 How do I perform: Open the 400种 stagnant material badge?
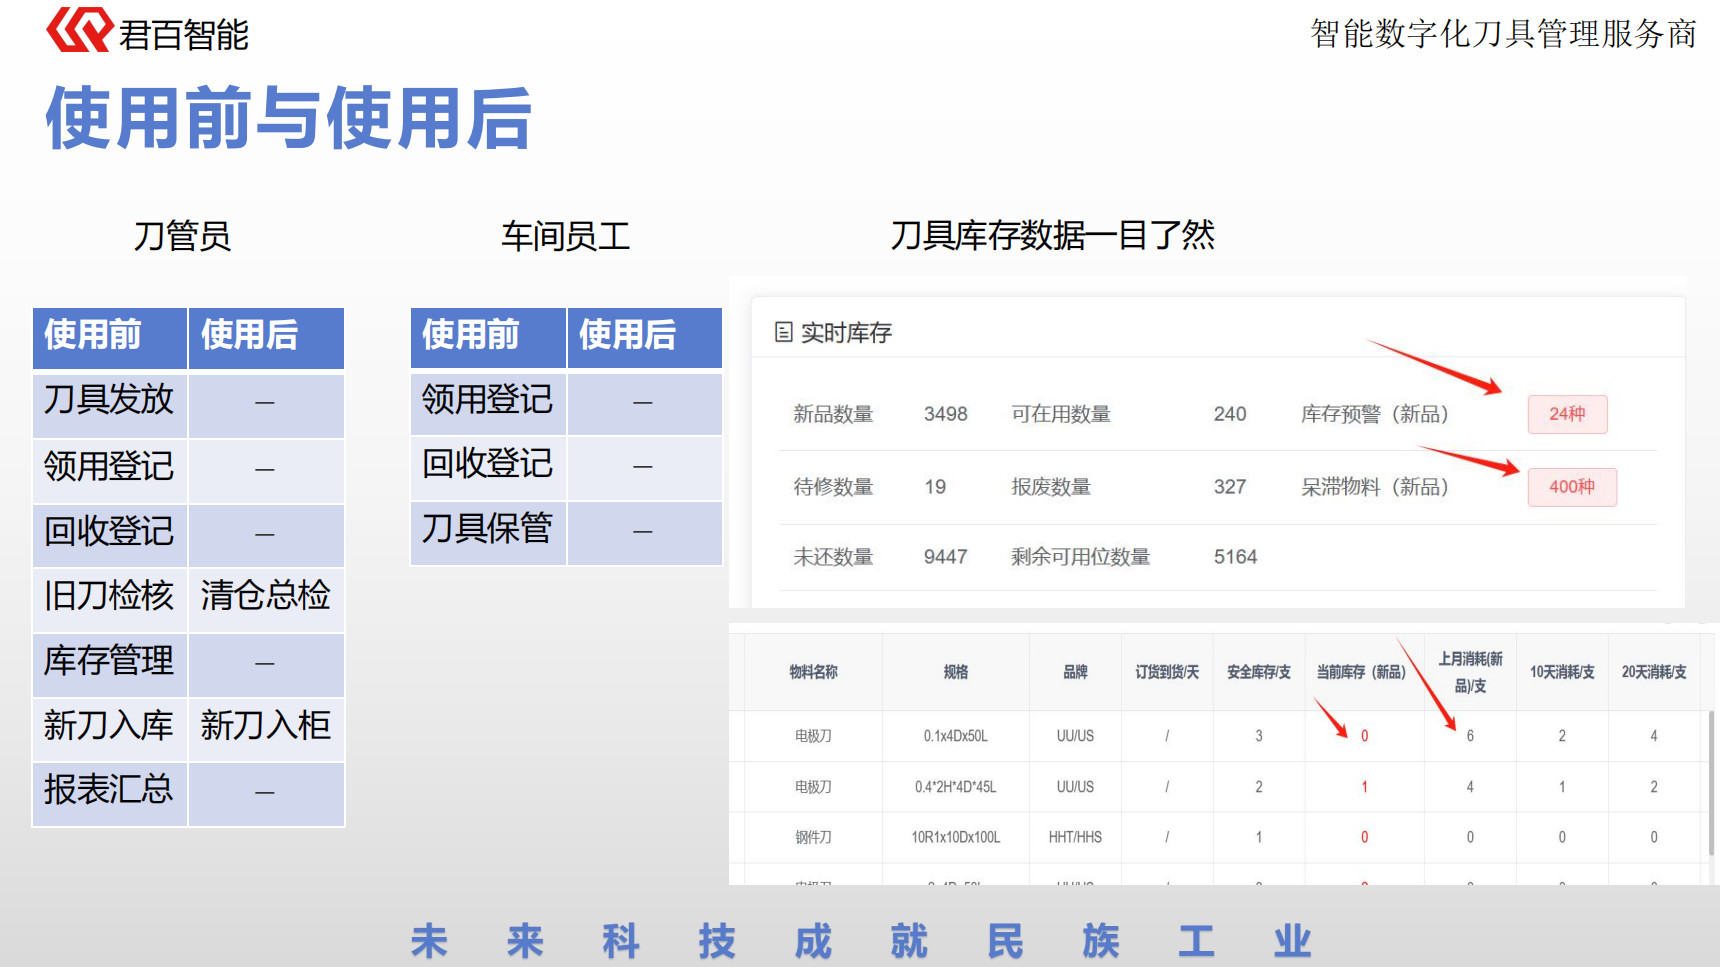[x=1571, y=487]
